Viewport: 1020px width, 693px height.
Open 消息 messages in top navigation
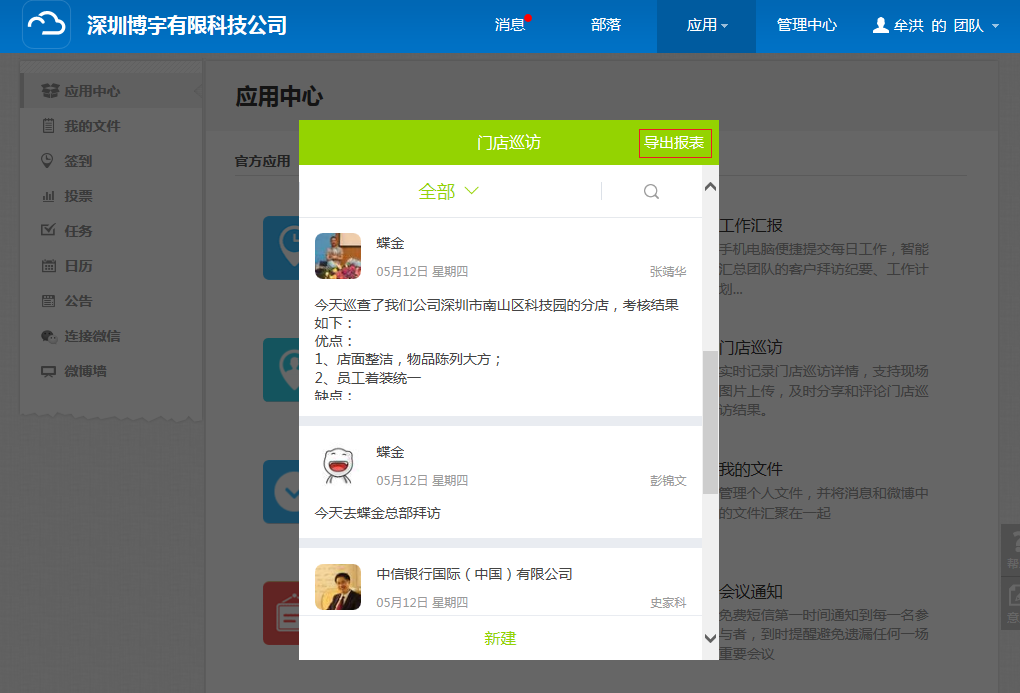tap(510, 25)
